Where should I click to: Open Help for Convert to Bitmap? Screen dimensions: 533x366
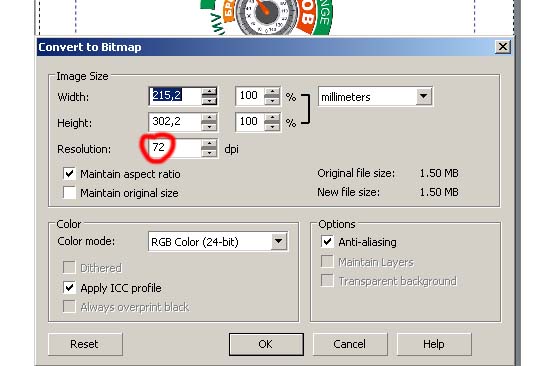pyautogui.click(x=434, y=344)
